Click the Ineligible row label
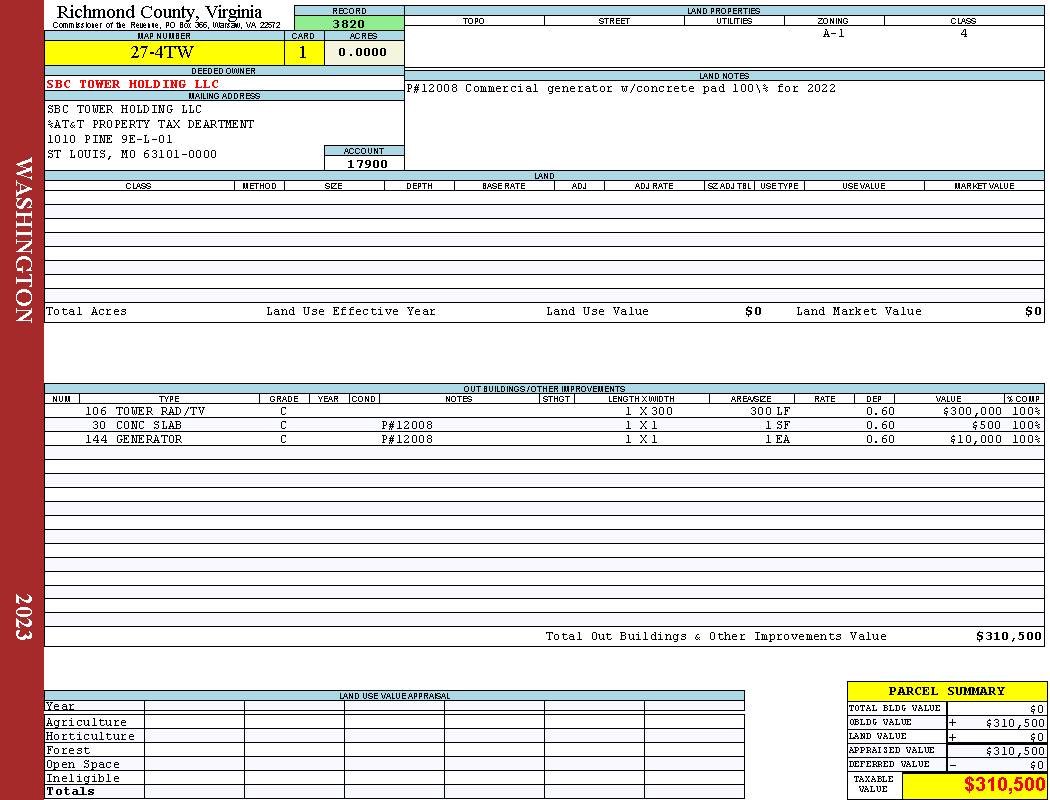Viewport: 1050px width, 800px height. point(82,778)
